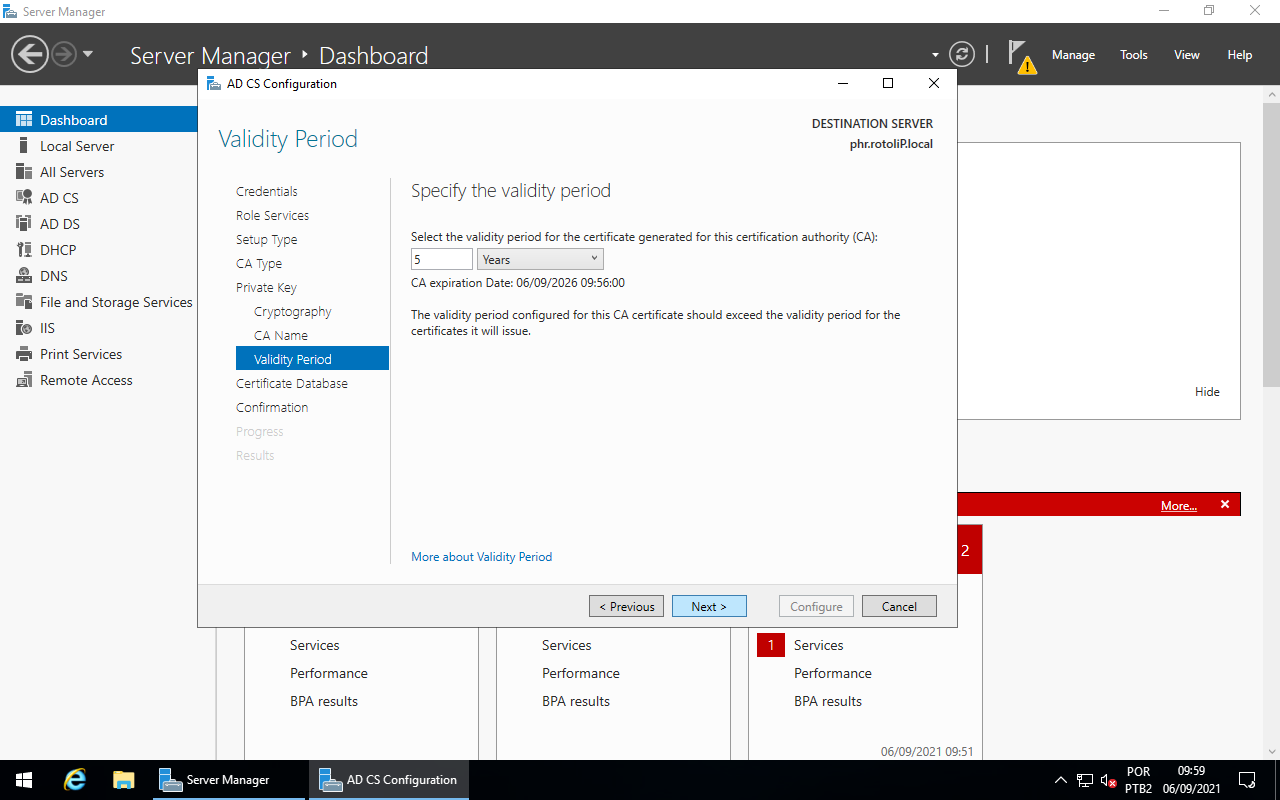Open the navigation dropdown arrow near refresh

click(x=933, y=54)
